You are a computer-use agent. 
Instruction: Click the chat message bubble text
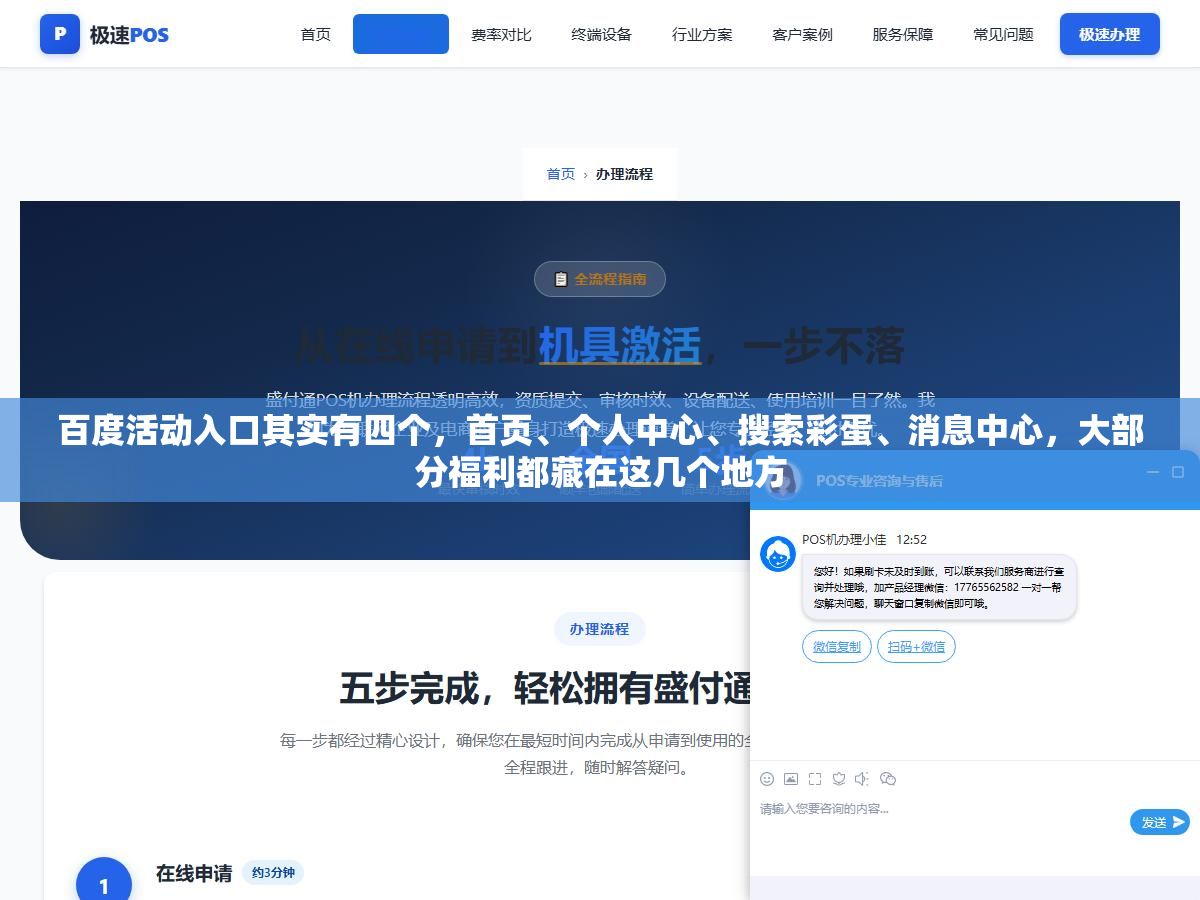939,587
